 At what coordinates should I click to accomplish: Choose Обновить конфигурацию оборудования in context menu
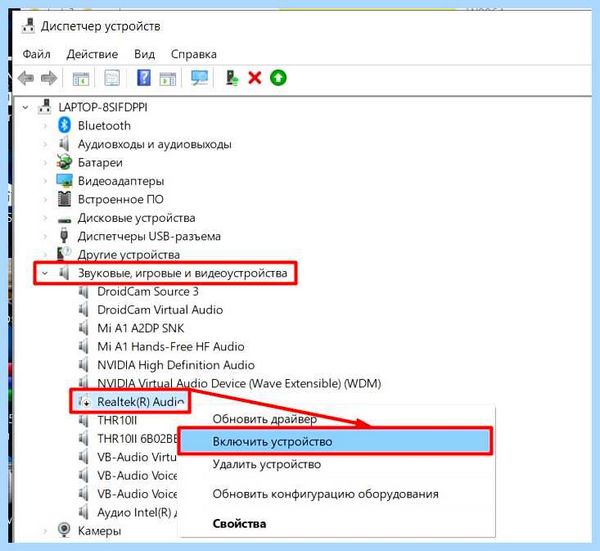[326, 494]
